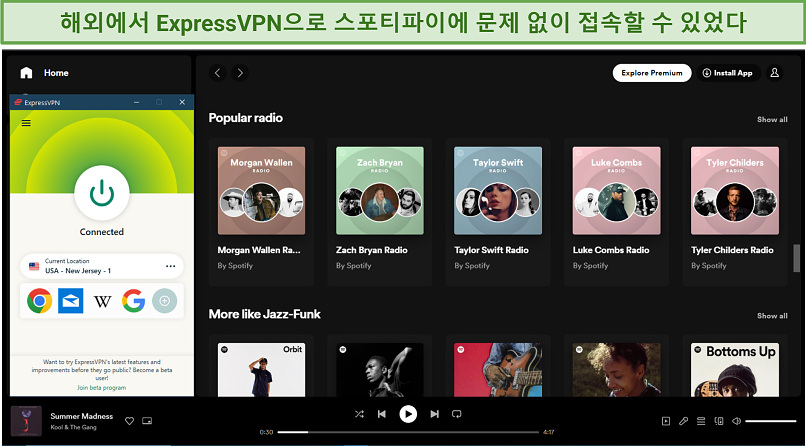Play the current track
Screen dimensions: 806x447
click(408, 414)
